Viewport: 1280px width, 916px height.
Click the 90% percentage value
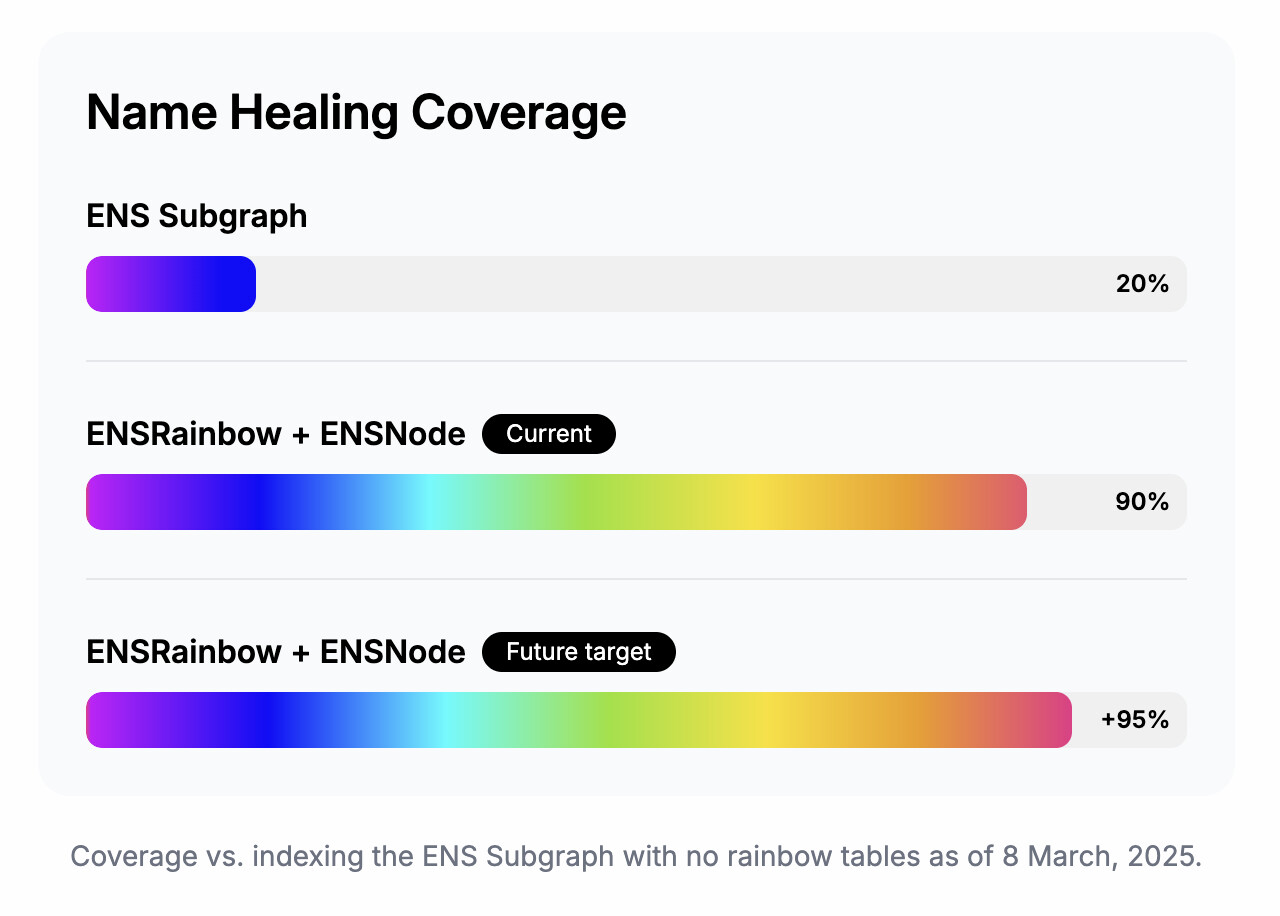point(1142,502)
